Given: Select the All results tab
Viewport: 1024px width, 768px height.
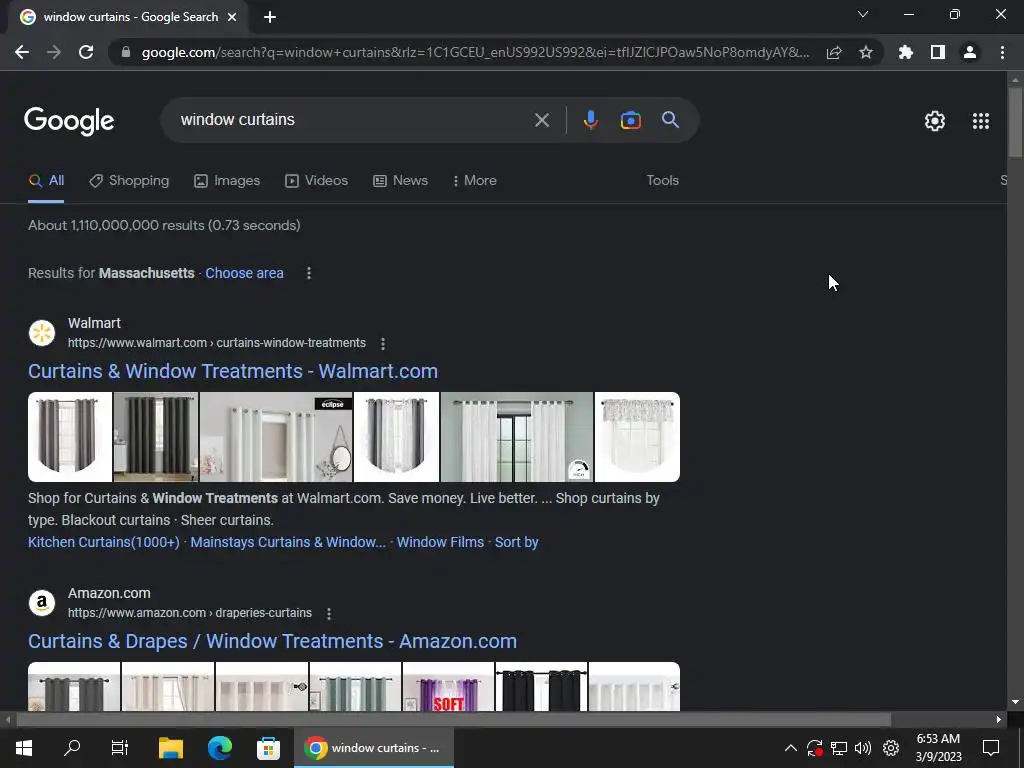Looking at the screenshot, I should click(46, 181).
